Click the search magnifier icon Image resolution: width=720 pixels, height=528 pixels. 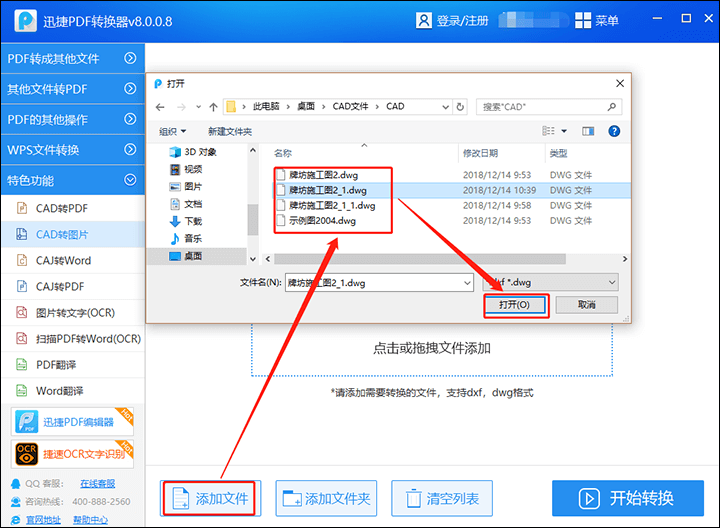point(611,107)
